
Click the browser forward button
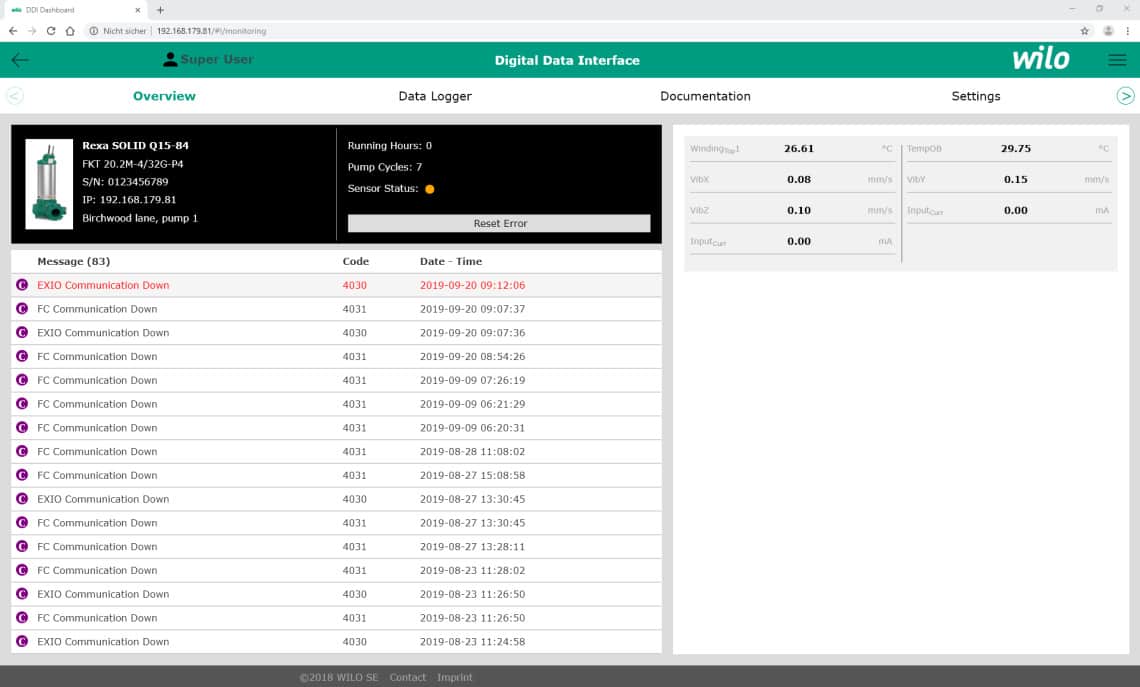pyautogui.click(x=32, y=31)
